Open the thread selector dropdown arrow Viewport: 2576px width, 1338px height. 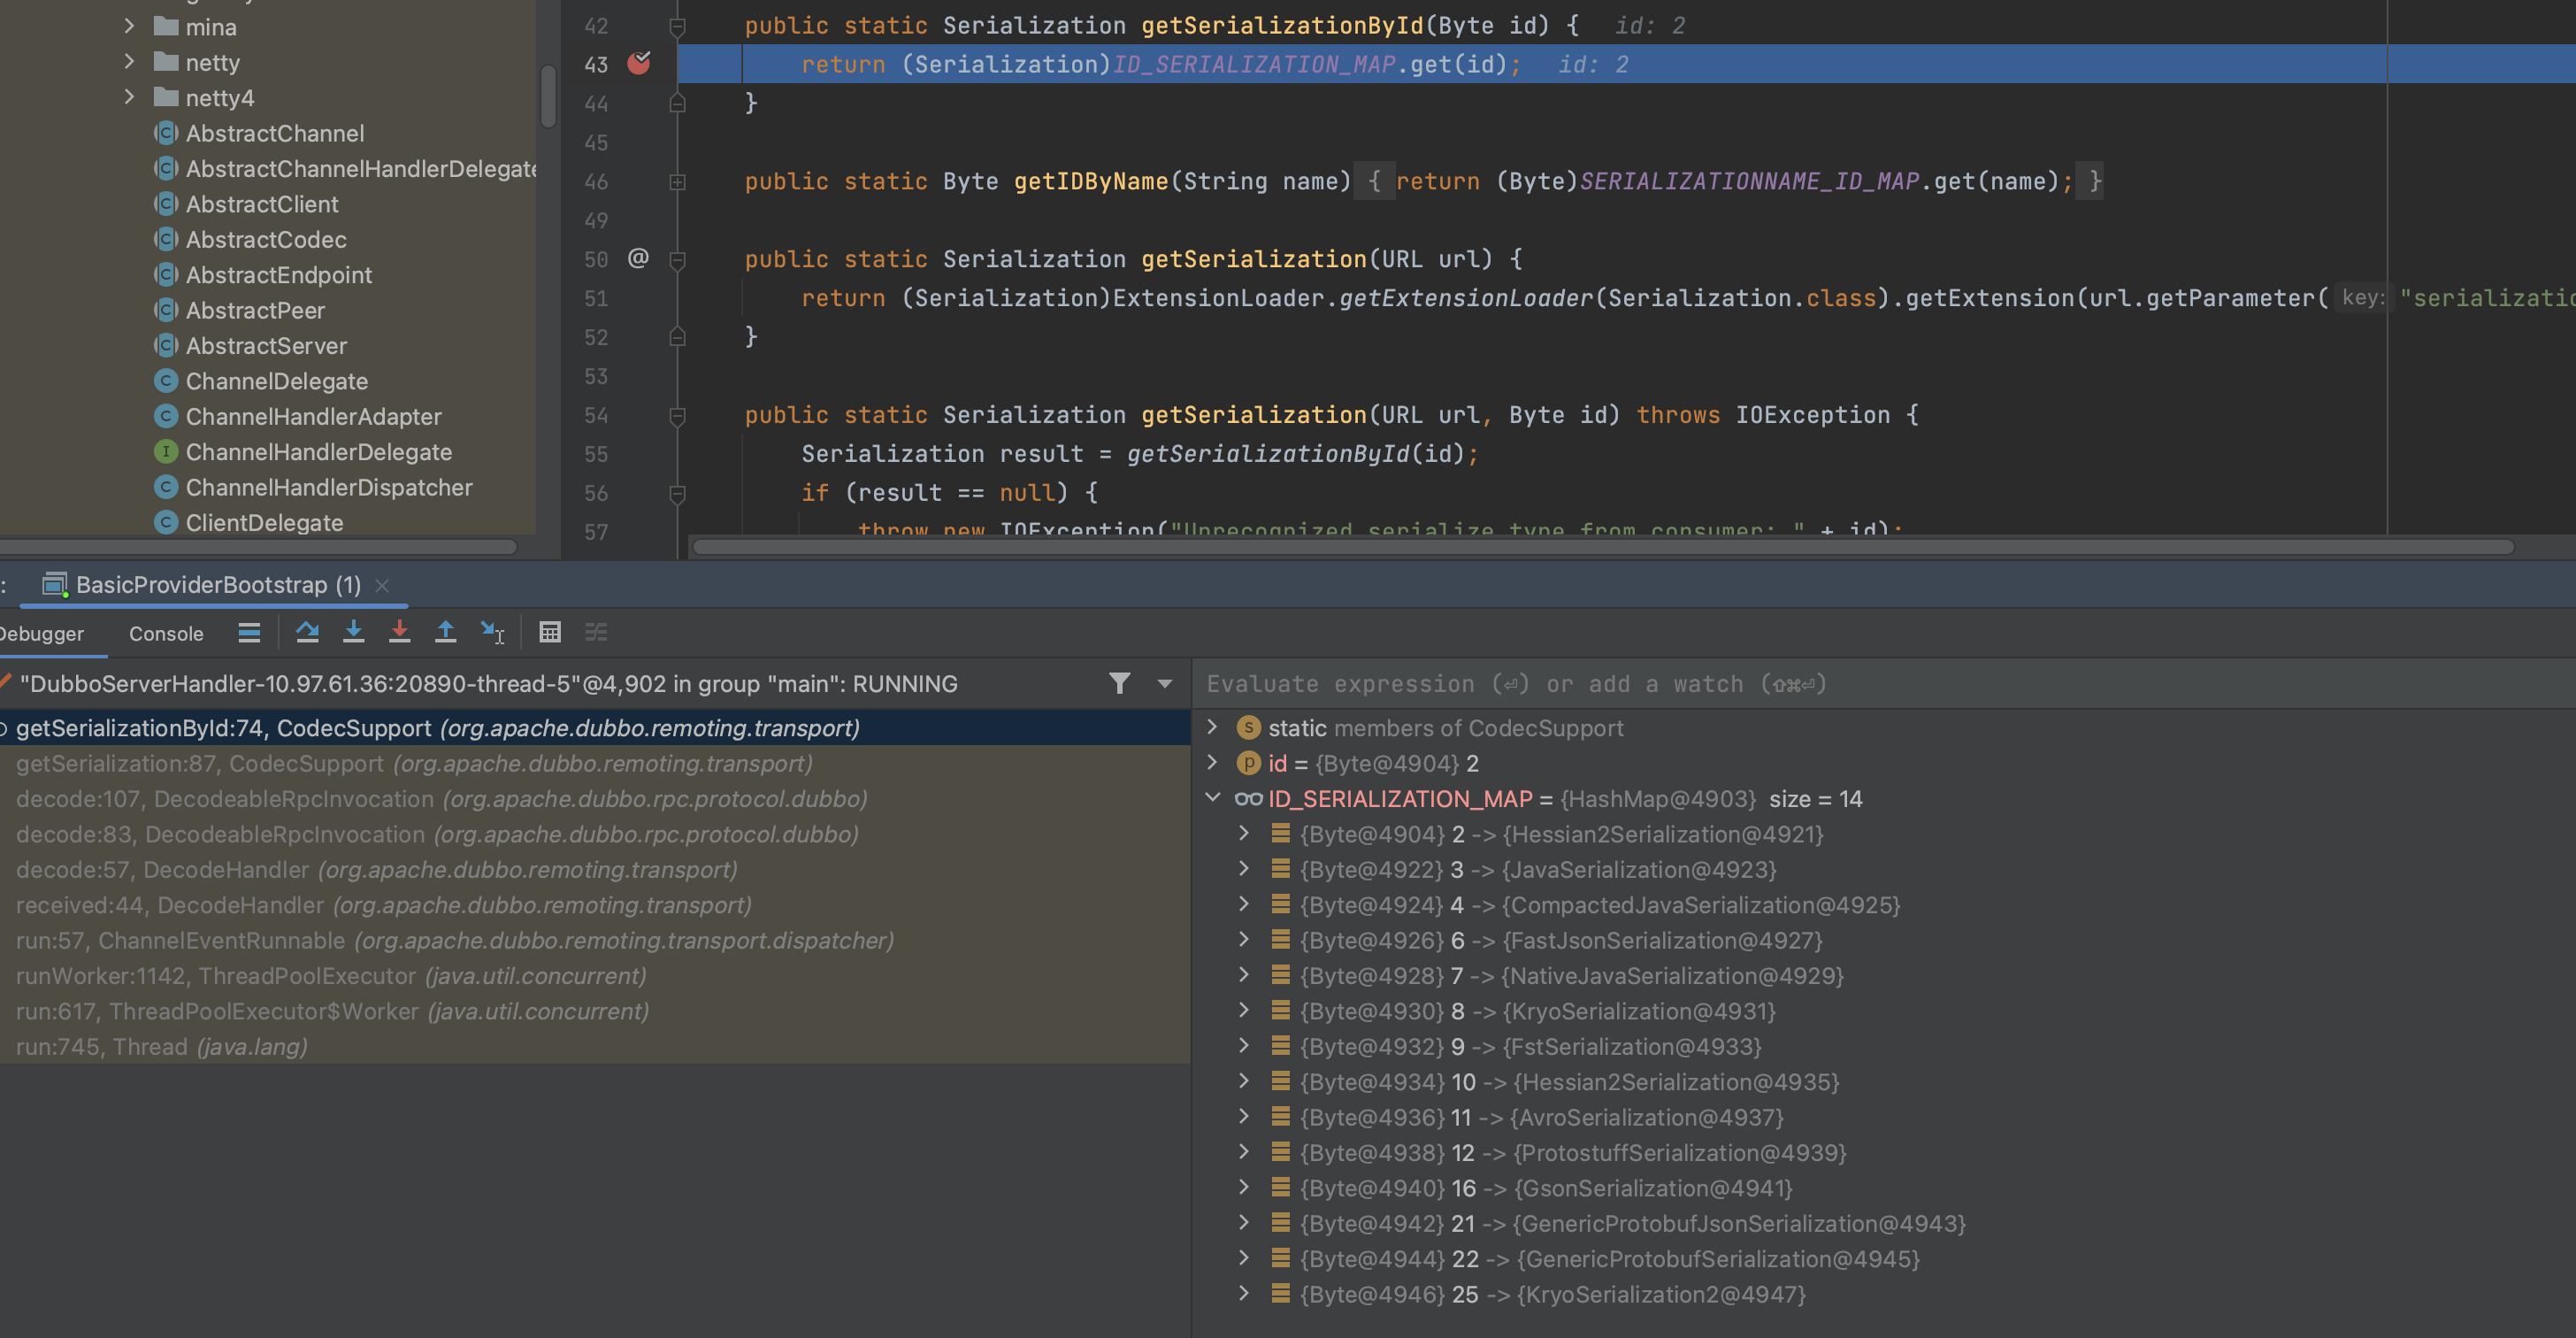pos(1164,684)
